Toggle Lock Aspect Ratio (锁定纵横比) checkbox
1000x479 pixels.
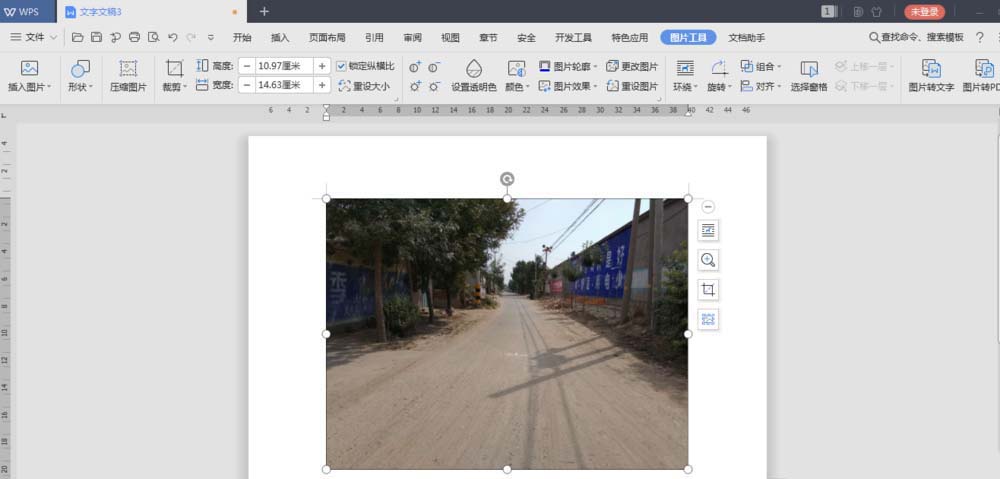point(342,66)
